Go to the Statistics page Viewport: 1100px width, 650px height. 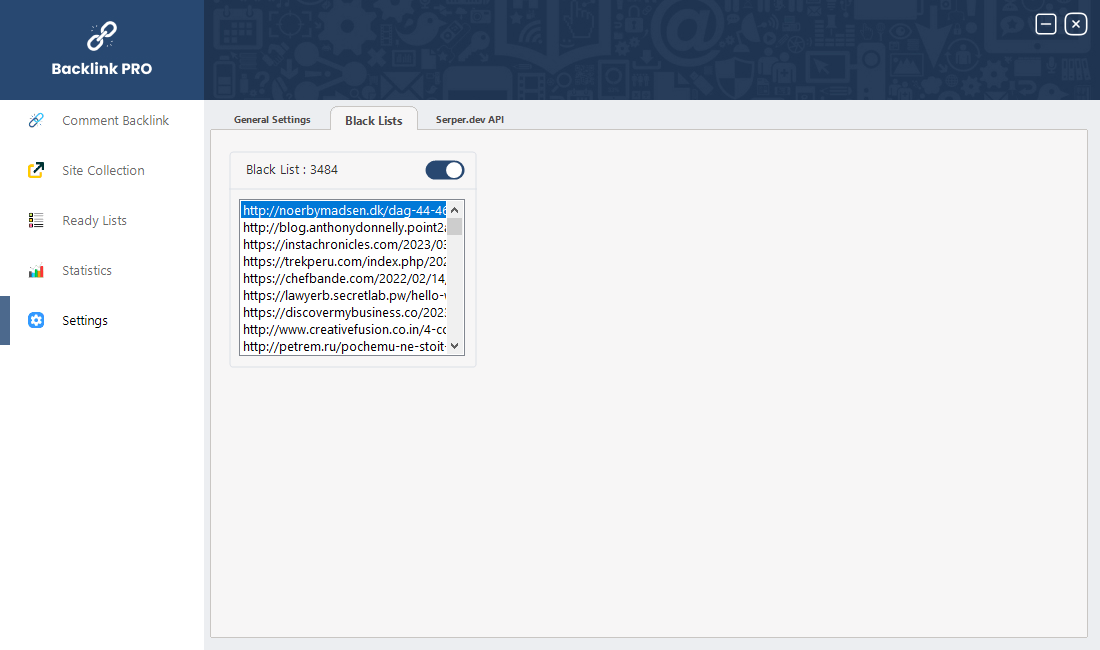click(x=87, y=271)
